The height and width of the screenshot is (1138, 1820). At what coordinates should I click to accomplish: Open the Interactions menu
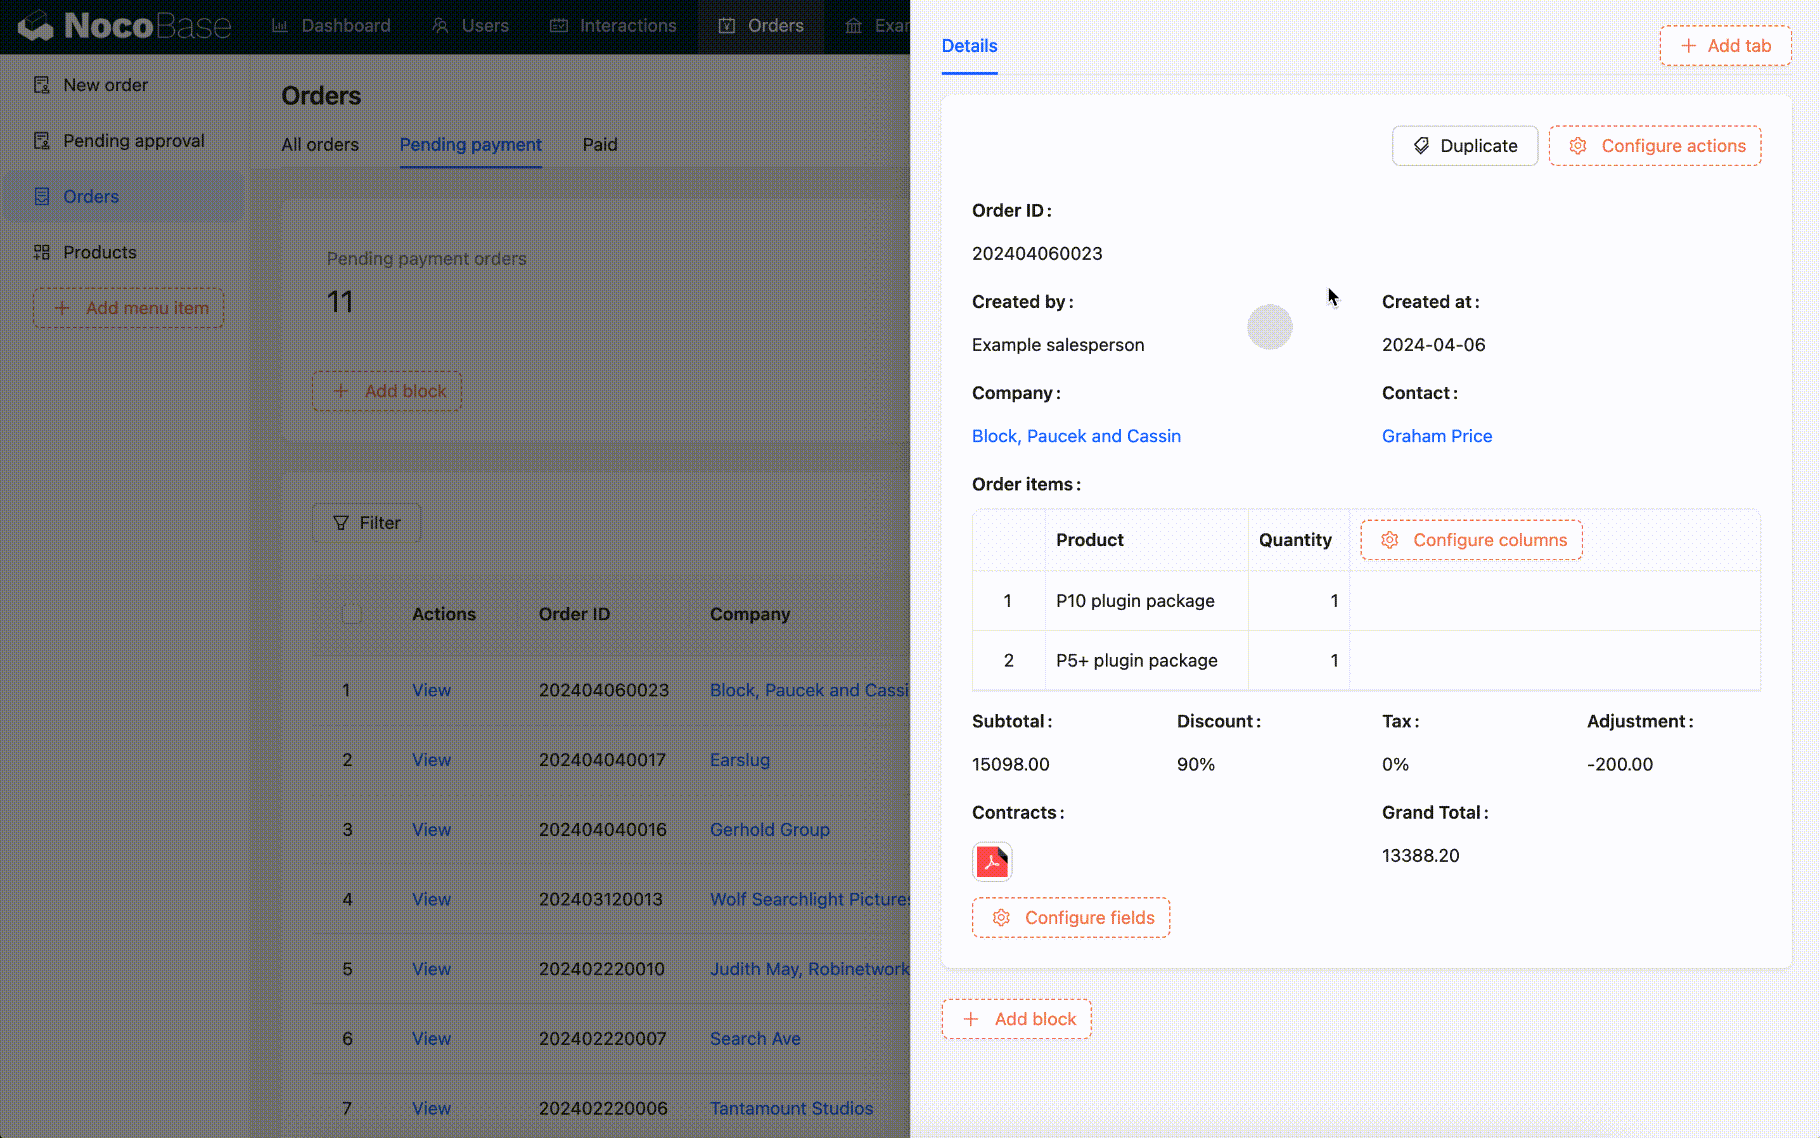[x=613, y=25]
